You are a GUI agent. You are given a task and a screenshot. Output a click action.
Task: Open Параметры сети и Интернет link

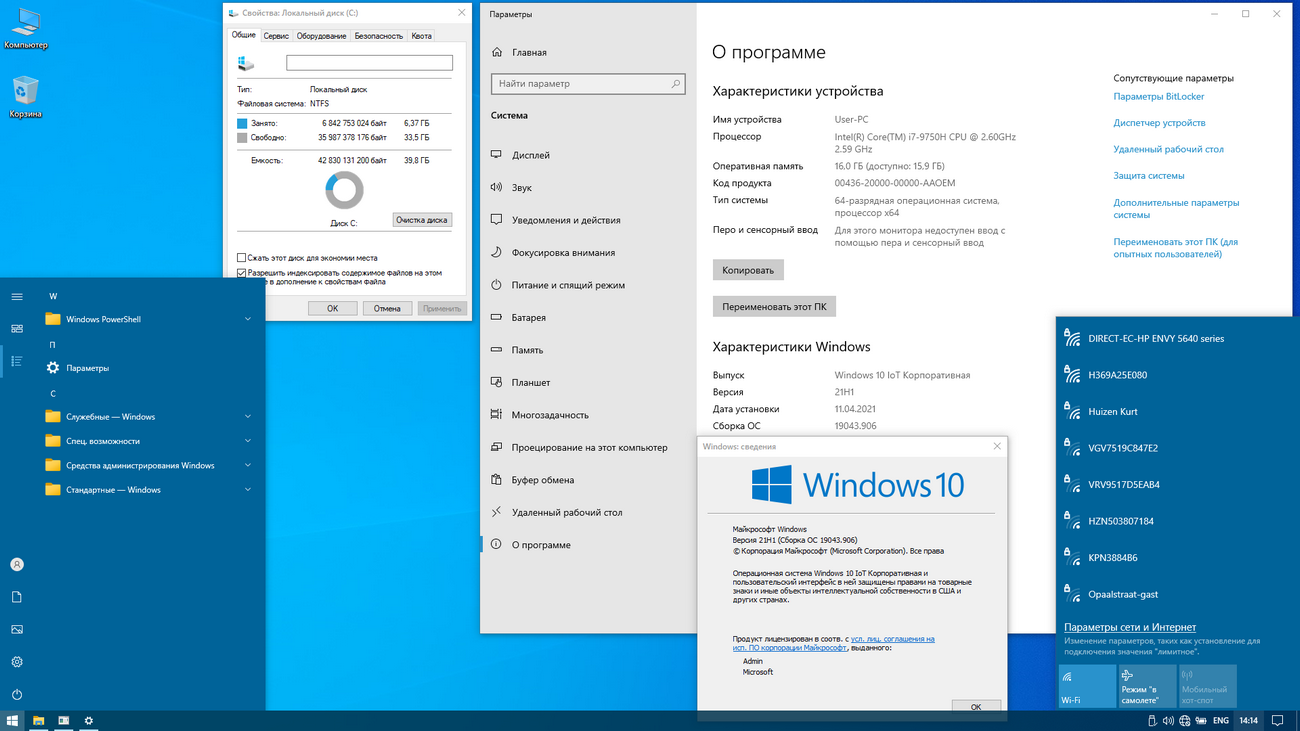[1130, 627]
